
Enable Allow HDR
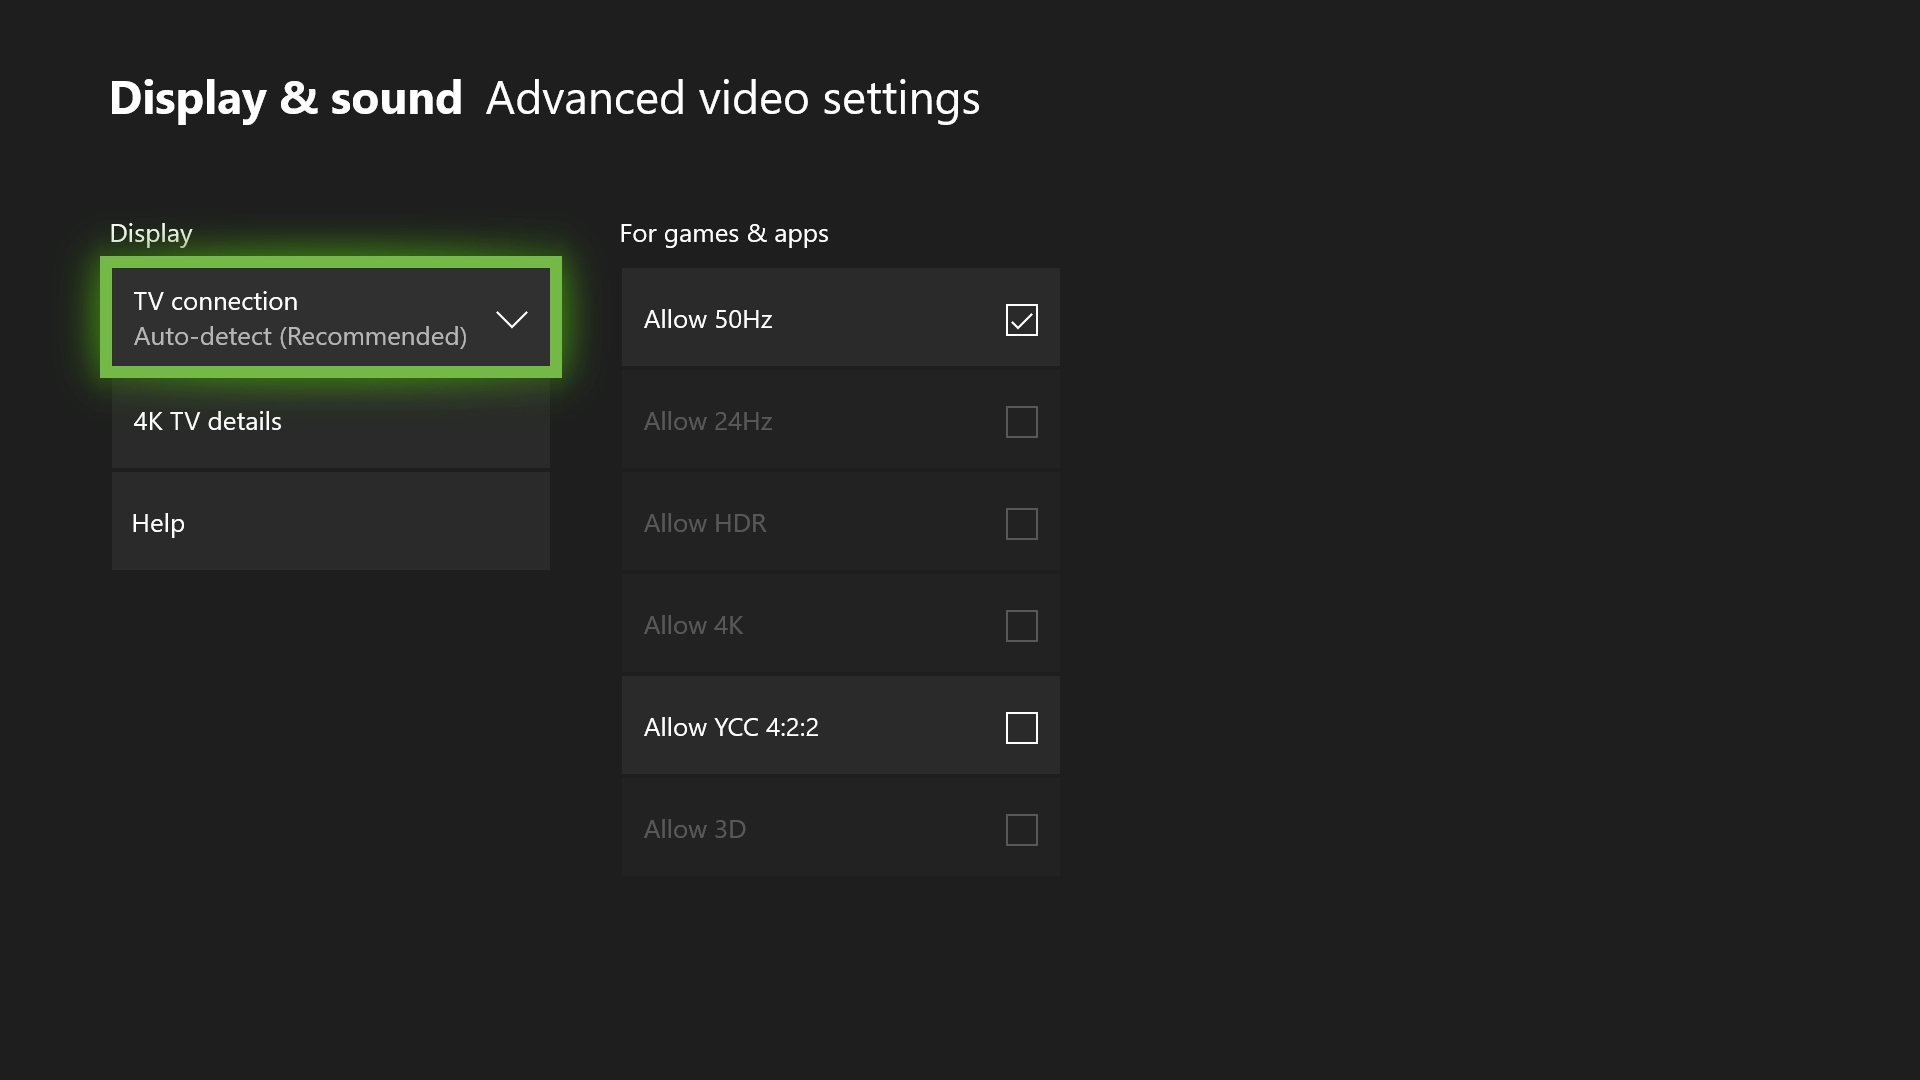[x=1022, y=523]
